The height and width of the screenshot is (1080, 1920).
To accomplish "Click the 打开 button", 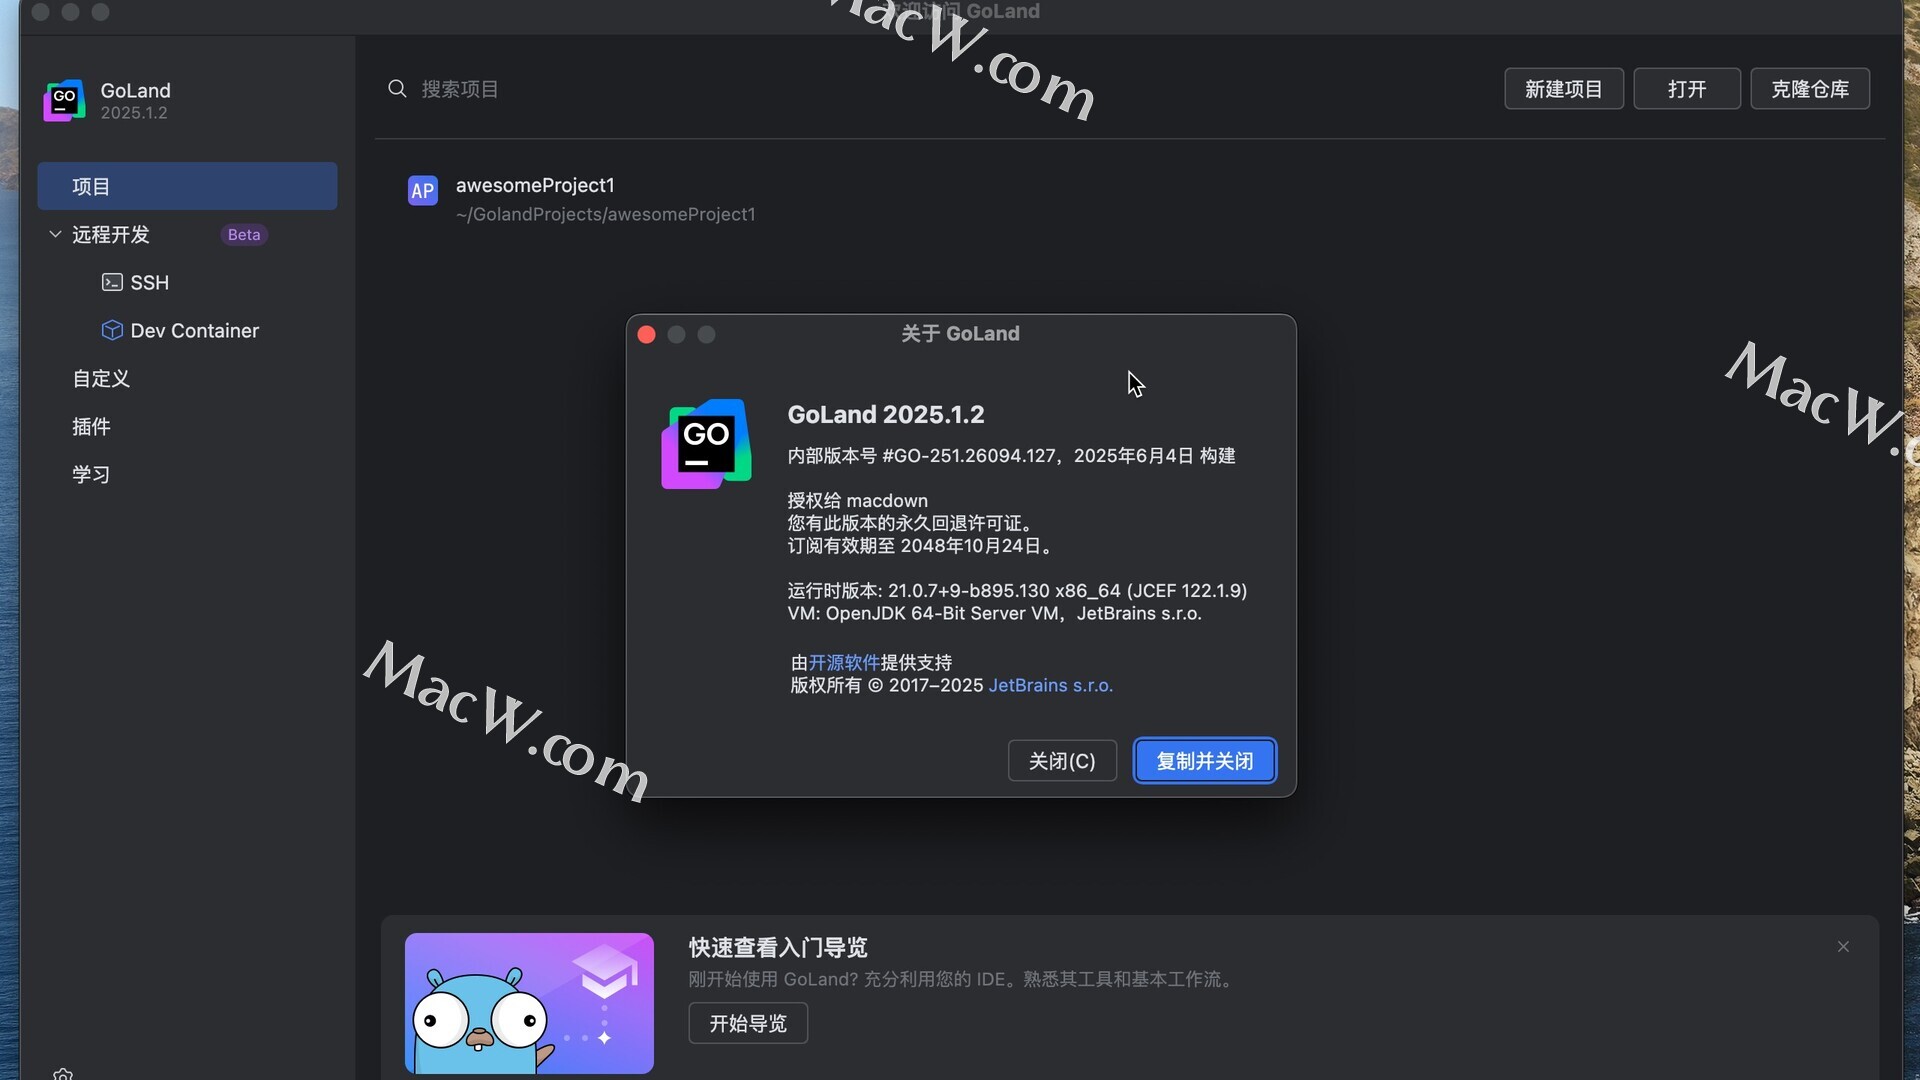I will click(x=1687, y=89).
